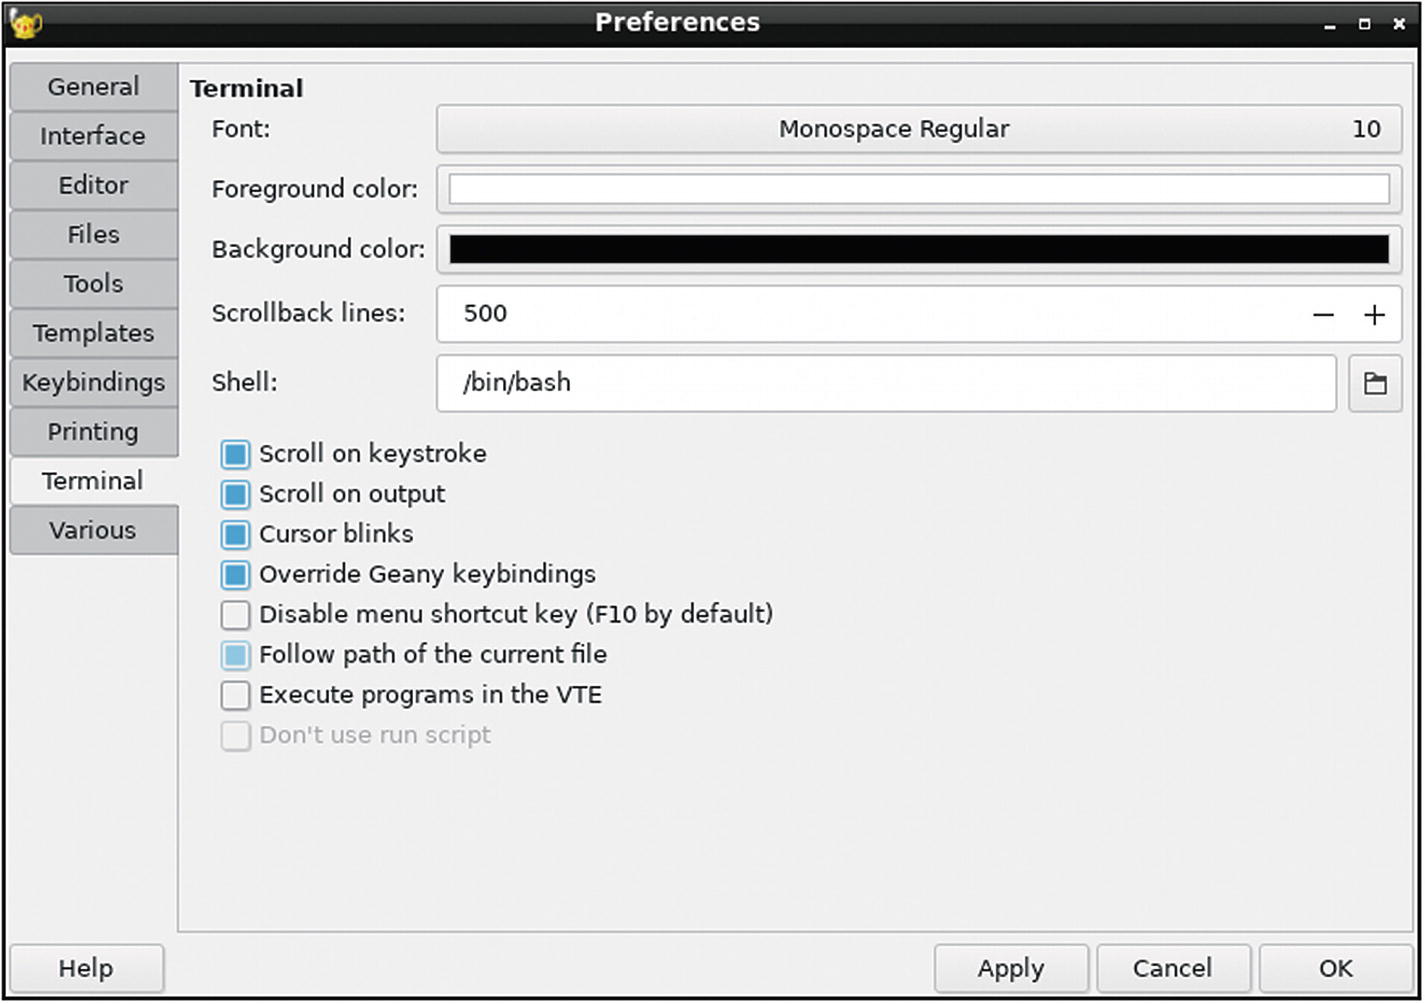Pick the white foreground color swatch

918,189
